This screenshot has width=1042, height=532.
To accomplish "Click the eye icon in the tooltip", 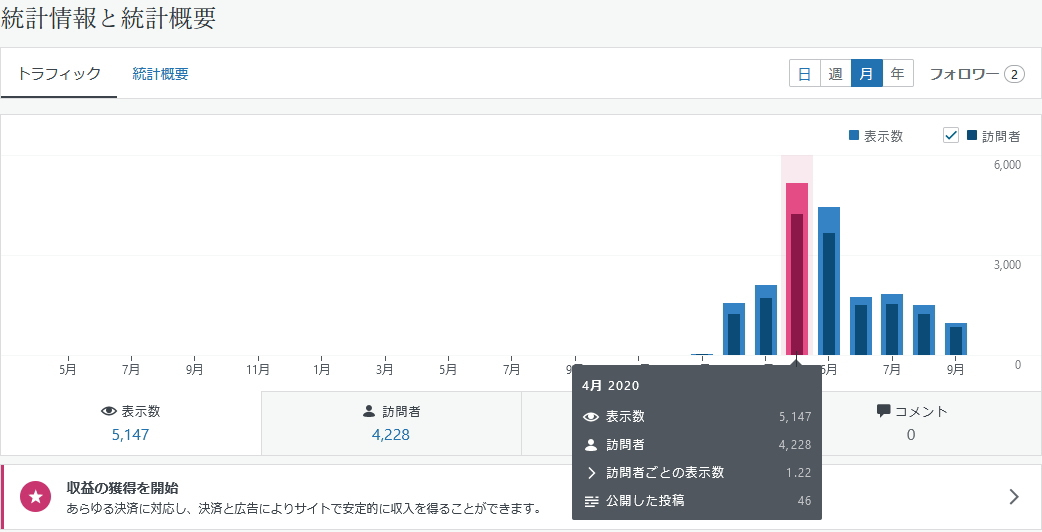I will tap(591, 417).
